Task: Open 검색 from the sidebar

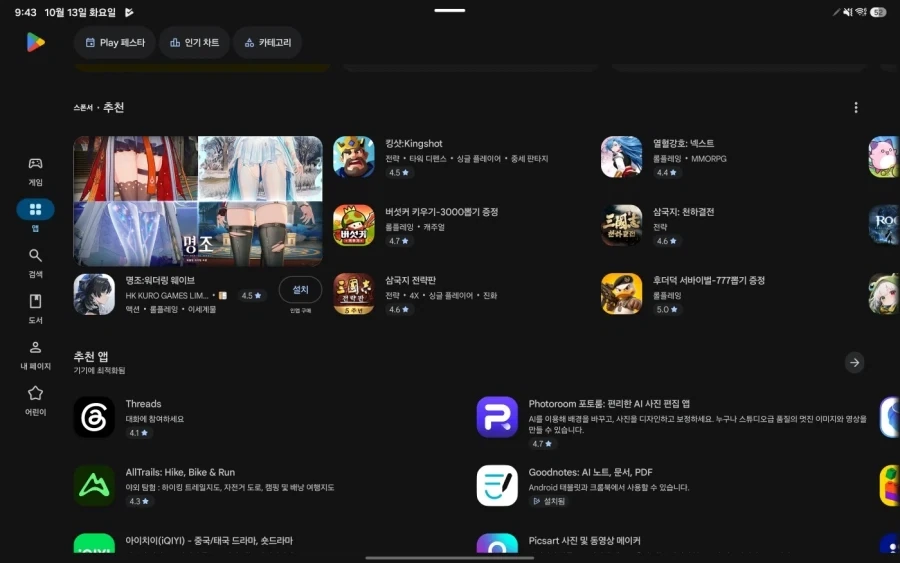Action: click(36, 263)
